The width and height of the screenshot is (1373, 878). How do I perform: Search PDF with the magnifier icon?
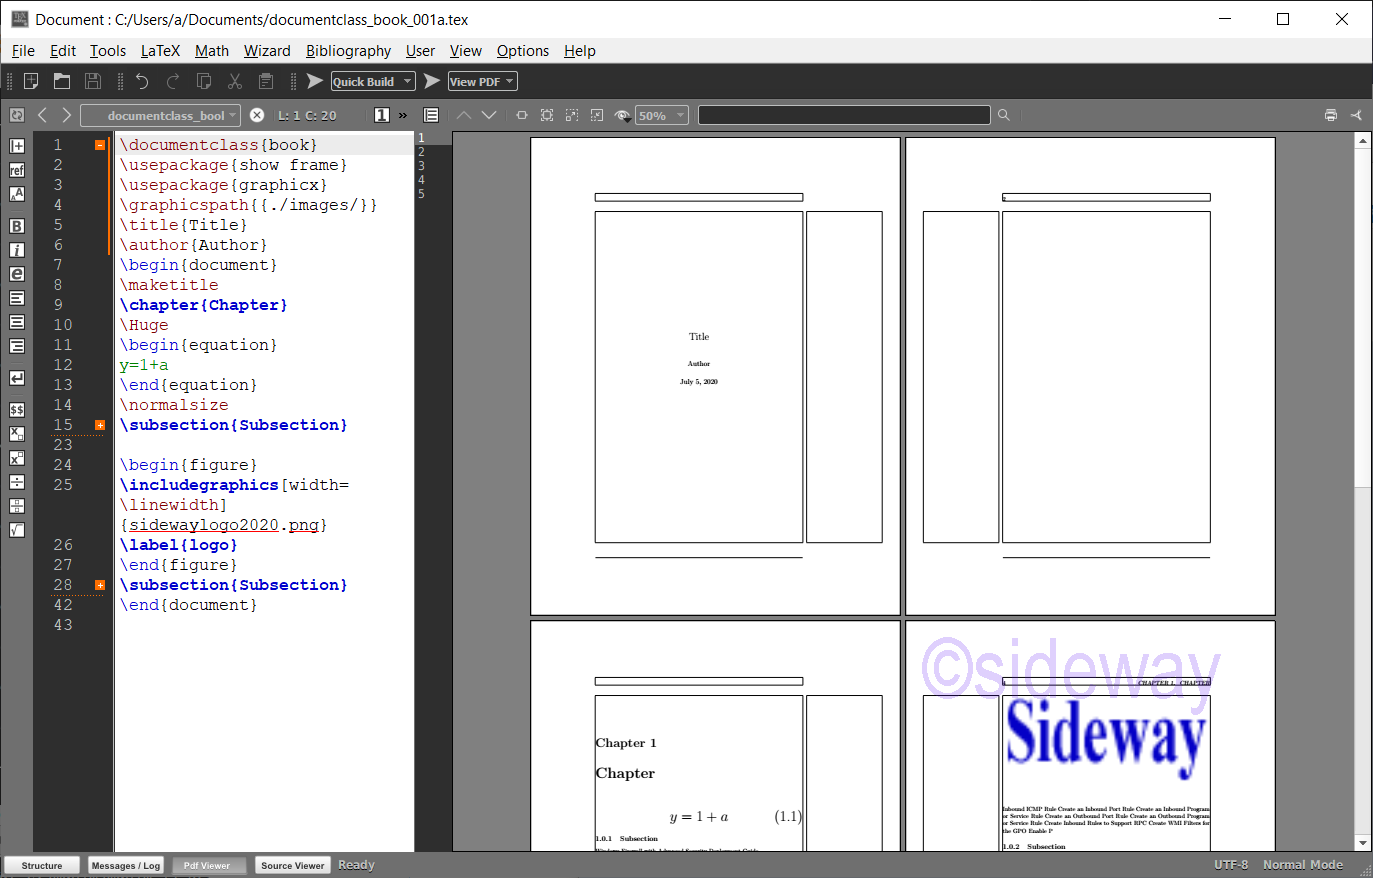click(1004, 115)
